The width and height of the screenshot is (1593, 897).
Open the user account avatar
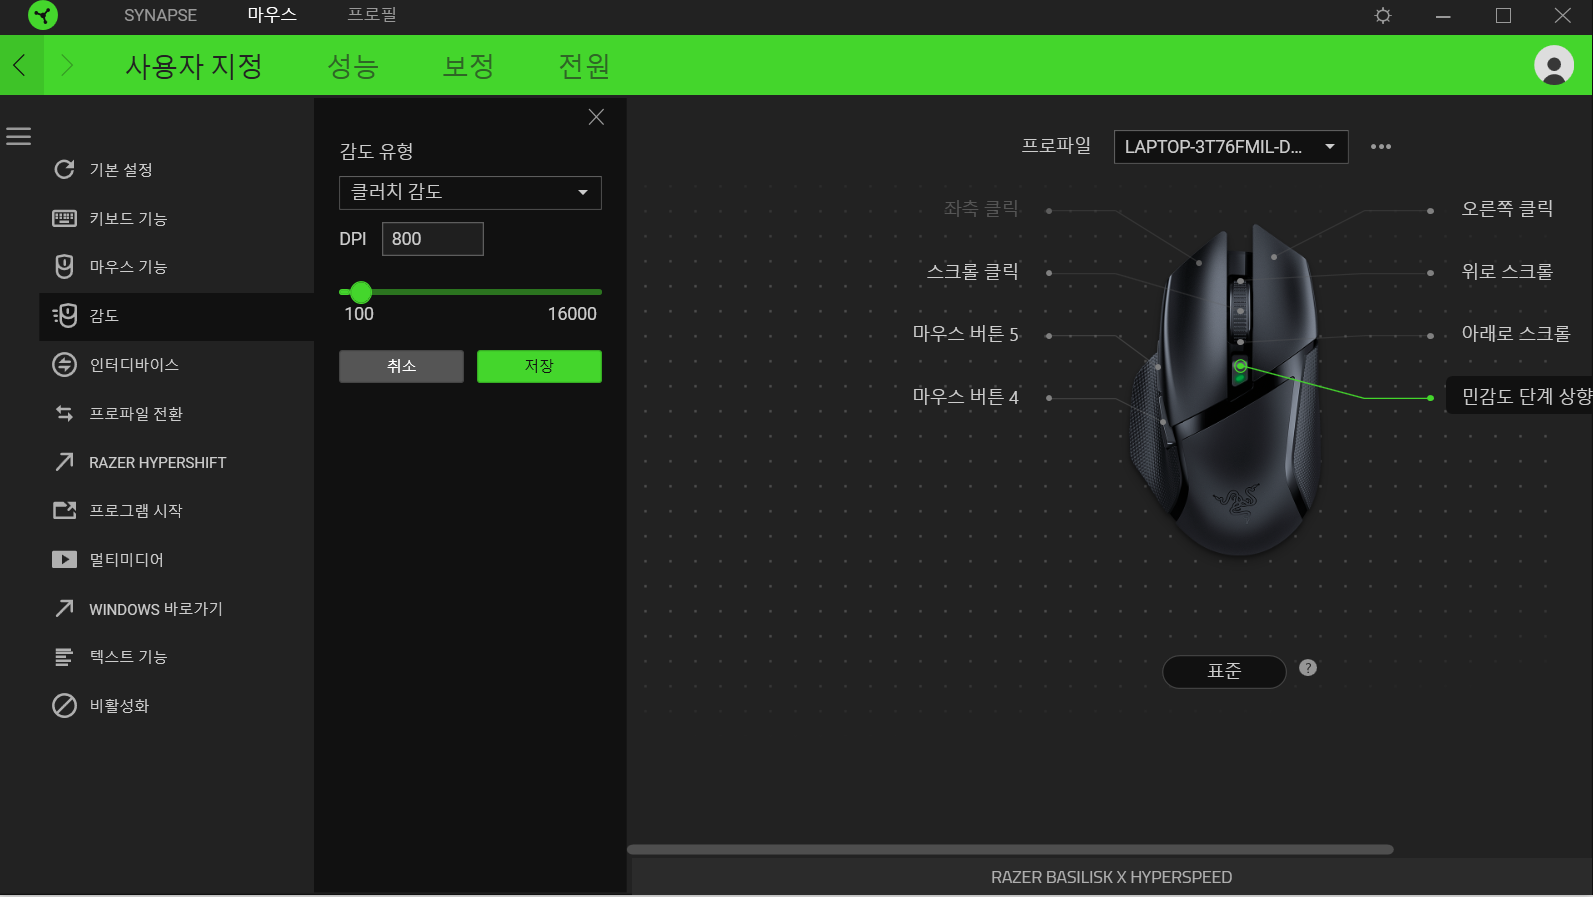(1553, 66)
